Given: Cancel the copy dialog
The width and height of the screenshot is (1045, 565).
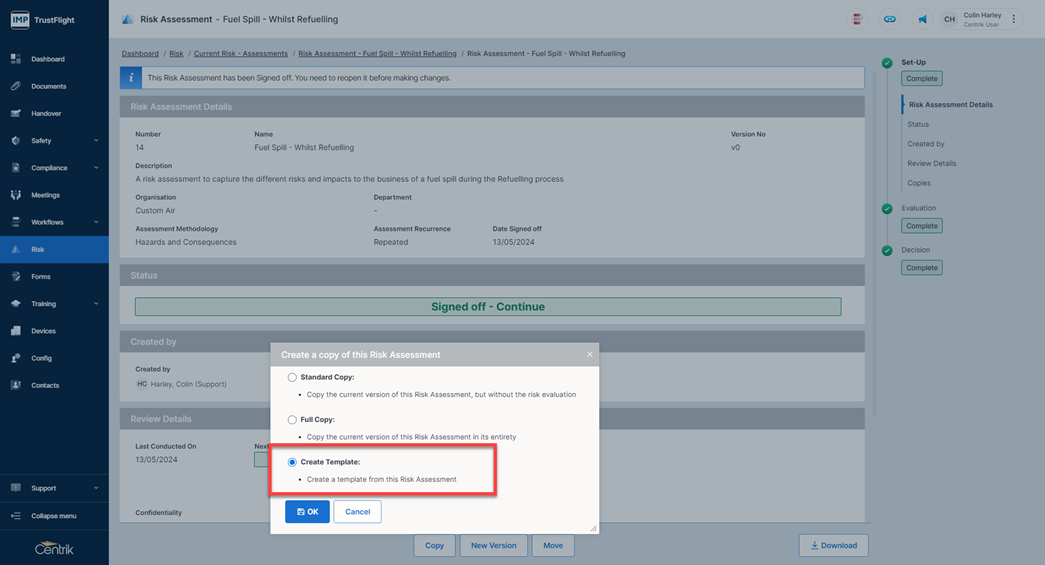Looking at the screenshot, I should [x=357, y=511].
